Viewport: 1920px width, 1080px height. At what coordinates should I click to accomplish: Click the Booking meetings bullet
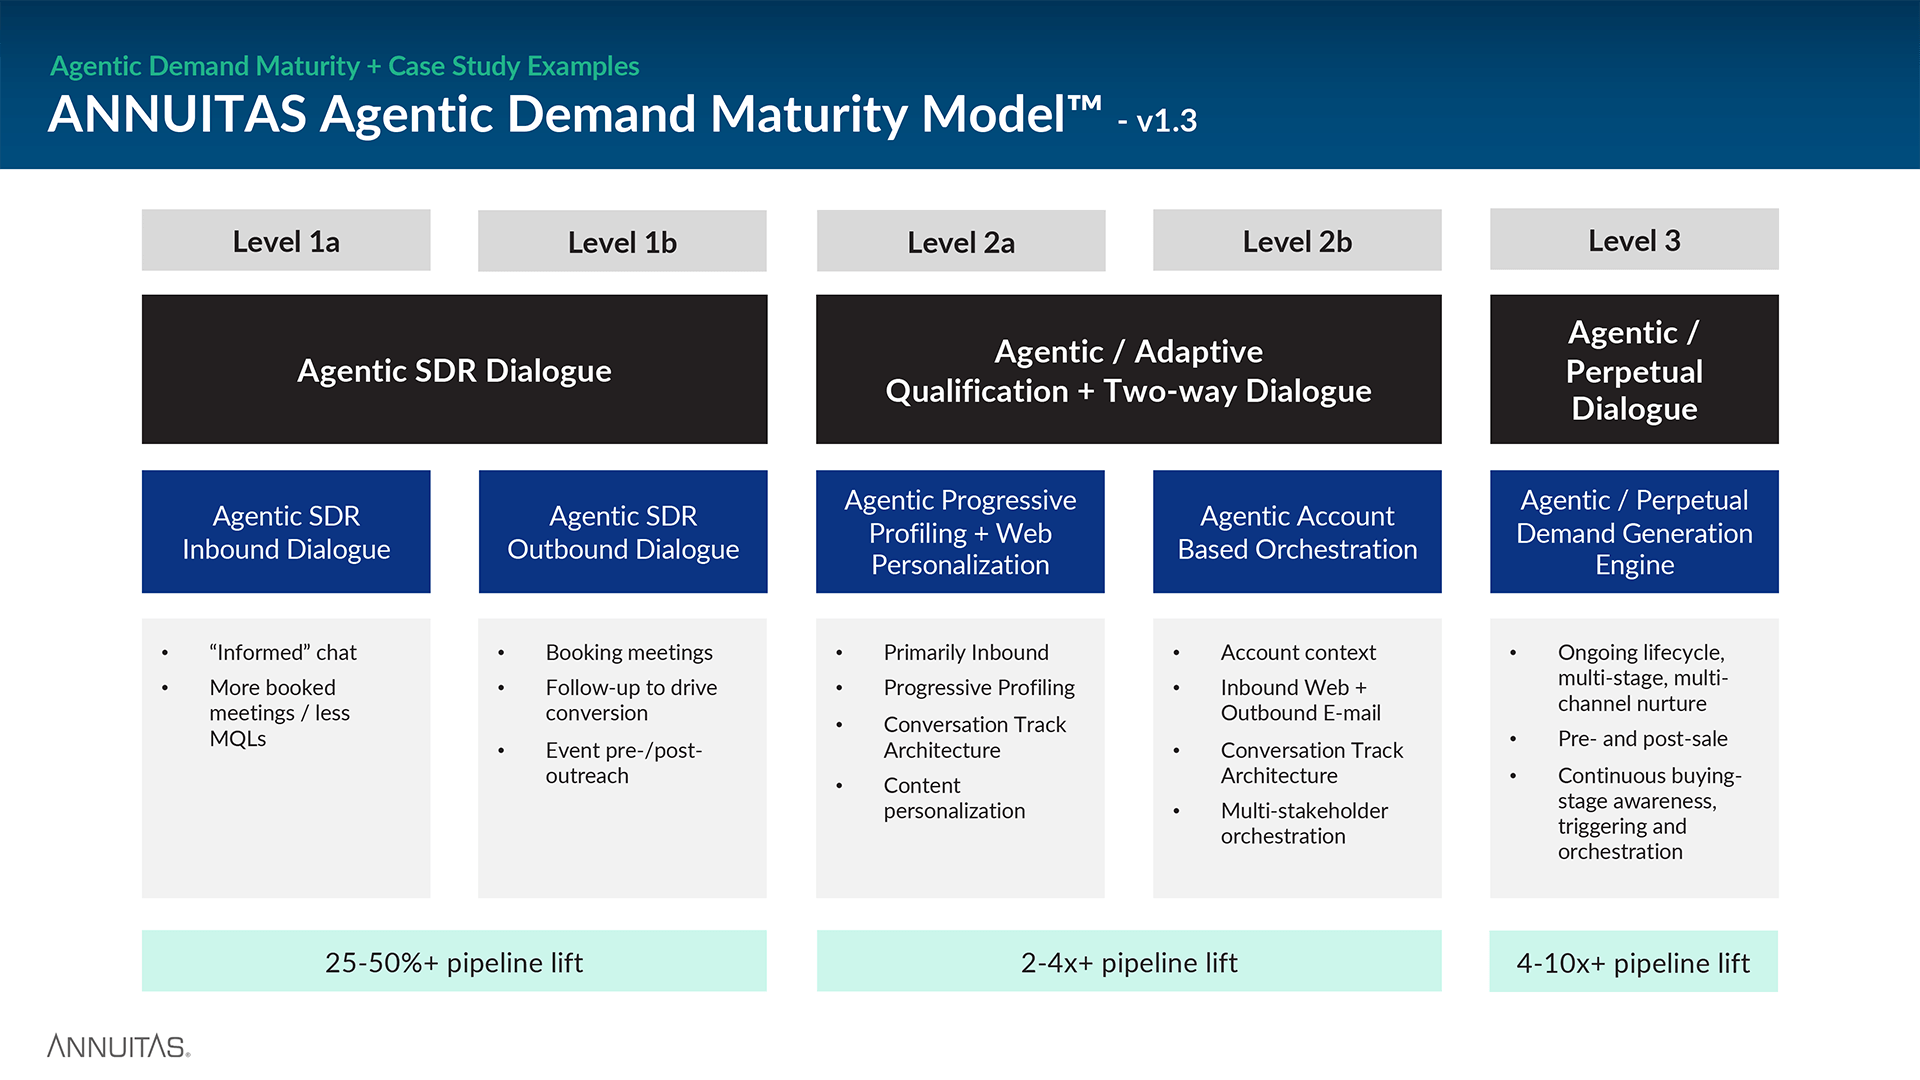click(629, 652)
